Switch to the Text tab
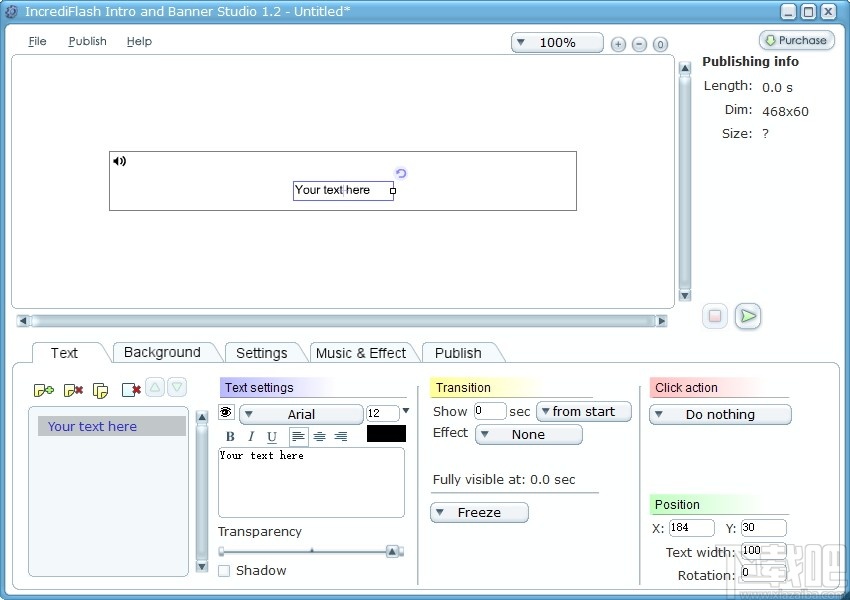Screen dimensions: 850x600 (x=64, y=353)
